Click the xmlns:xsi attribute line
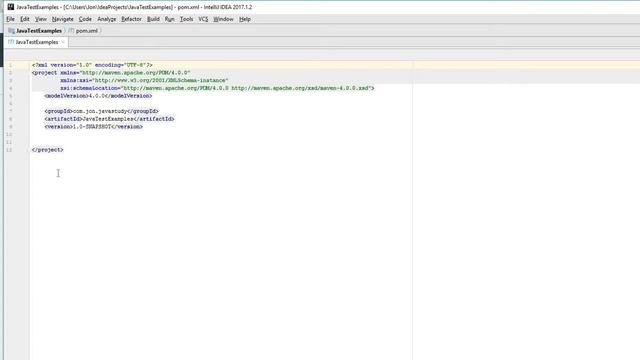 144,80
